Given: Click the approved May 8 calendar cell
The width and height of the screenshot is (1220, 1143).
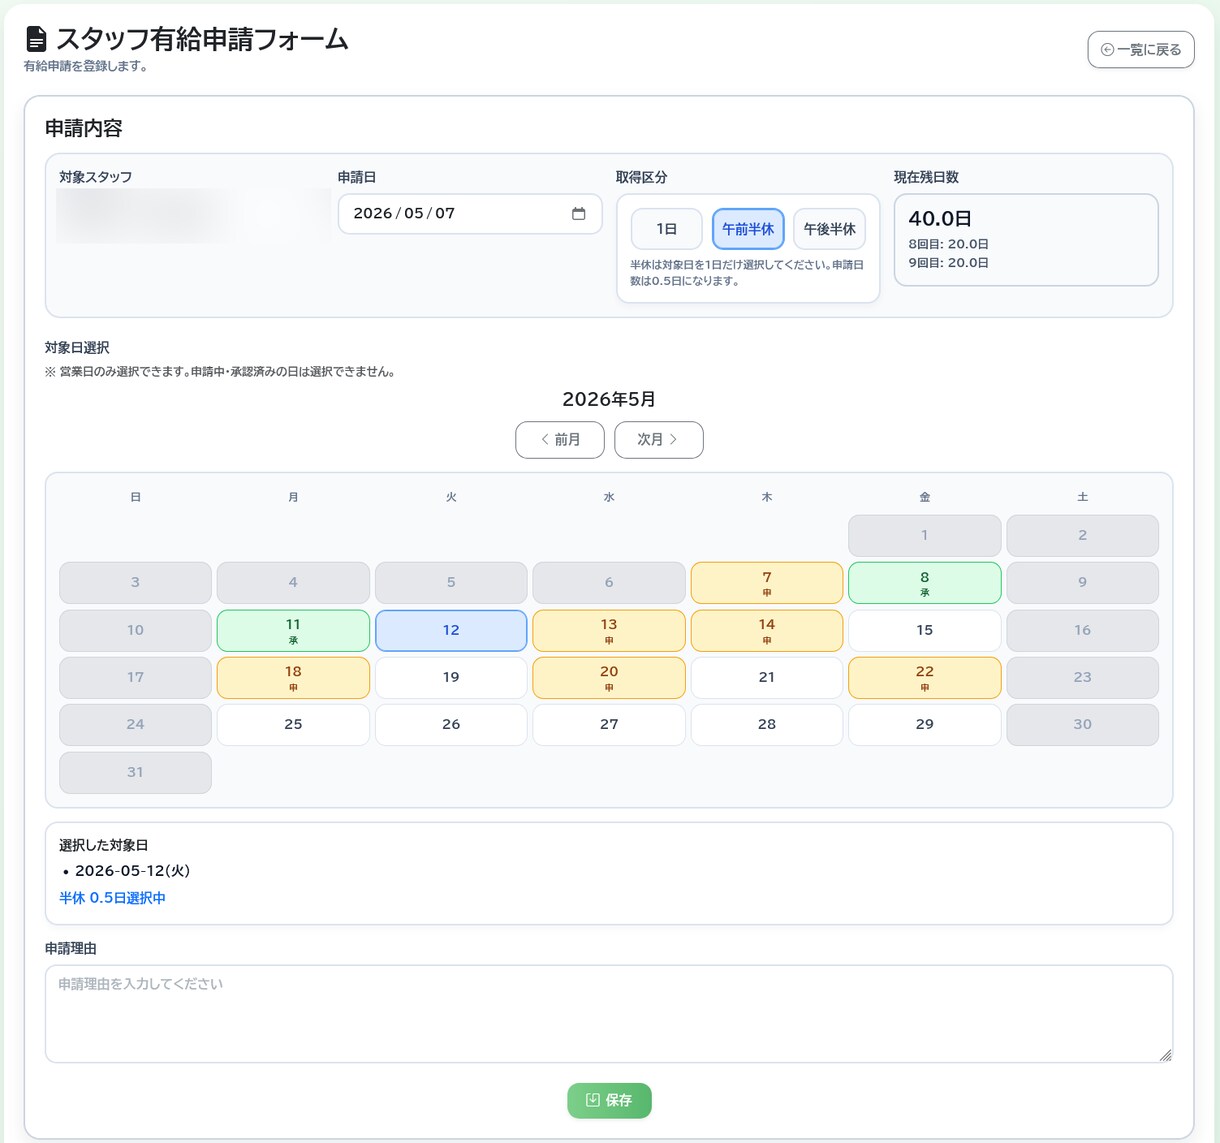Looking at the screenshot, I should tap(925, 583).
